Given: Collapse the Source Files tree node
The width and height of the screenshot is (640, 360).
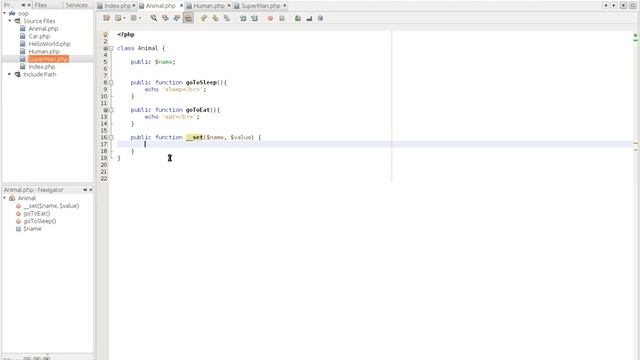Looking at the screenshot, I should coord(10,21).
